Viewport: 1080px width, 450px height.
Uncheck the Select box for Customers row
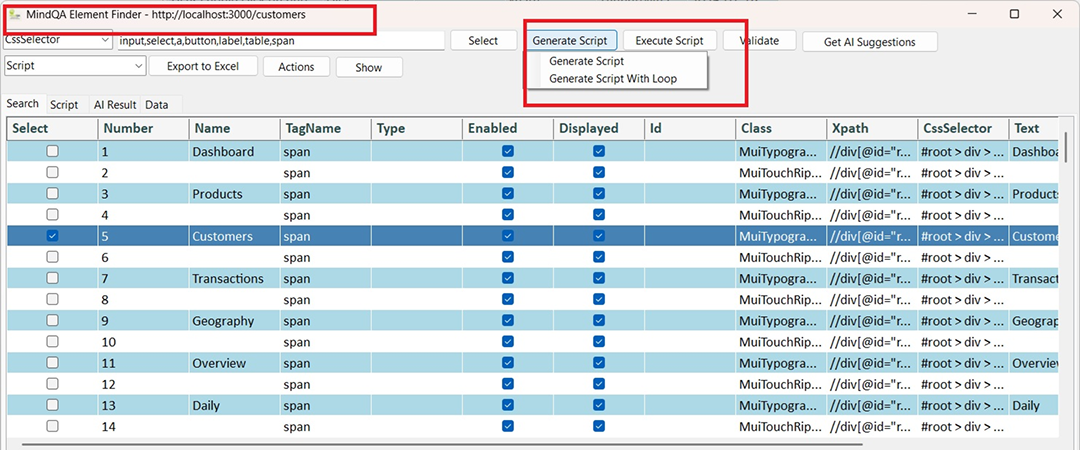click(52, 236)
